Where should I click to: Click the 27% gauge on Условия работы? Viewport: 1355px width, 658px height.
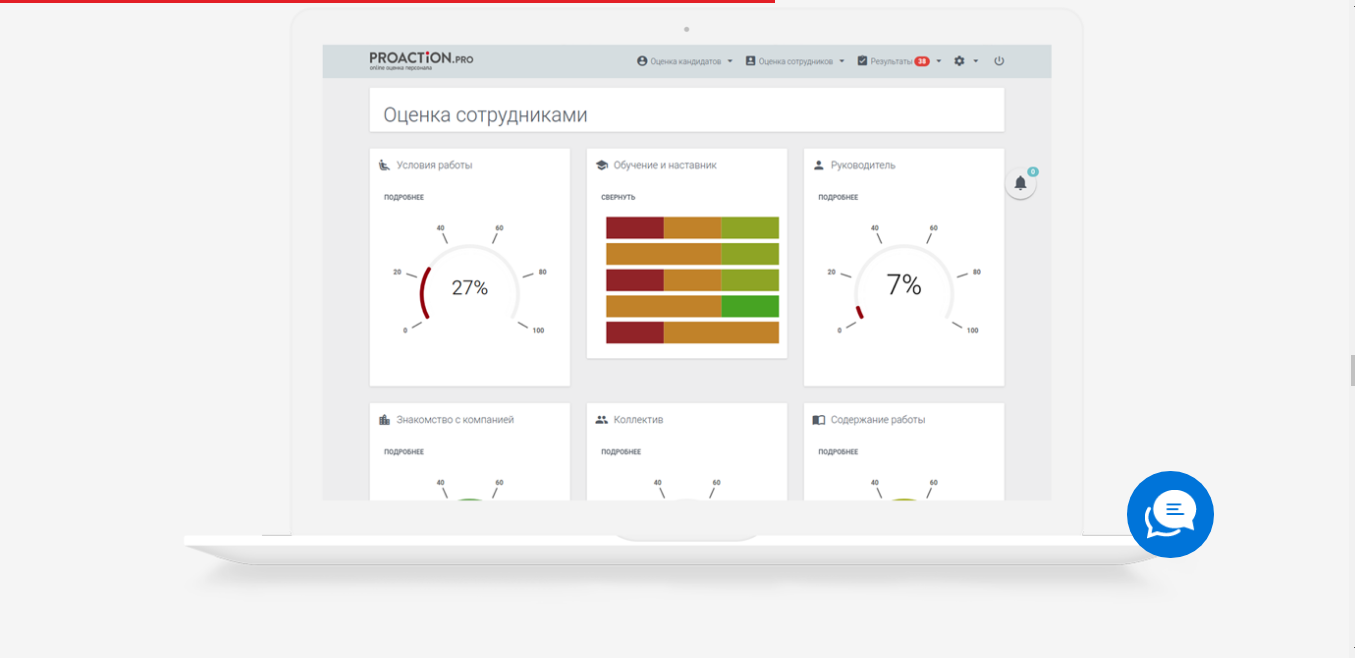(470, 288)
